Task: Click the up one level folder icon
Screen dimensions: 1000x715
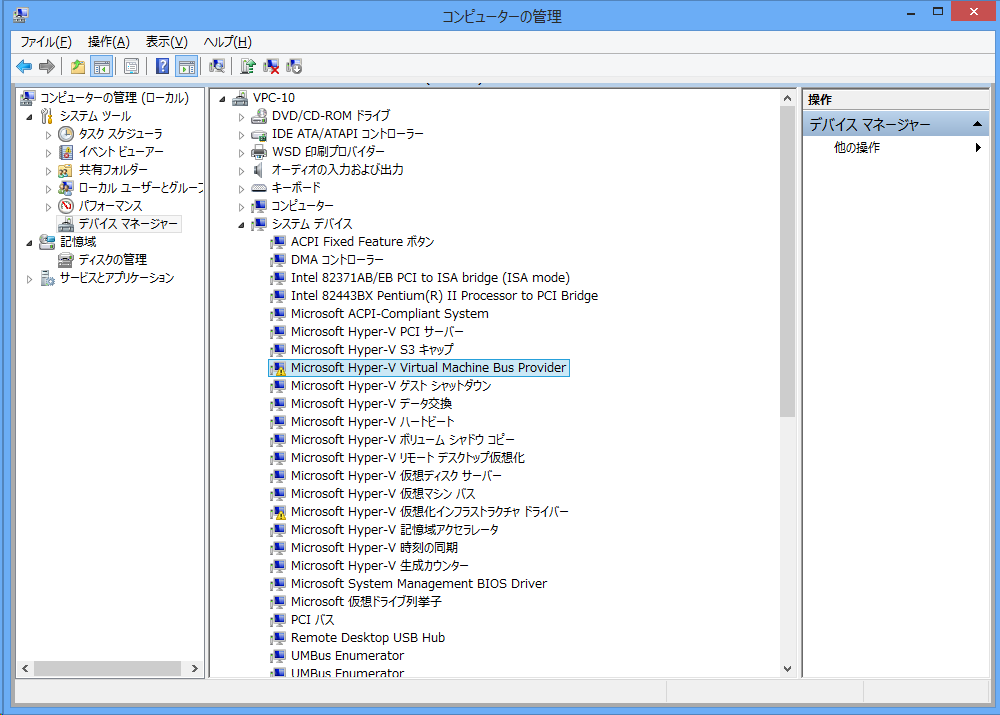Action: [78, 66]
